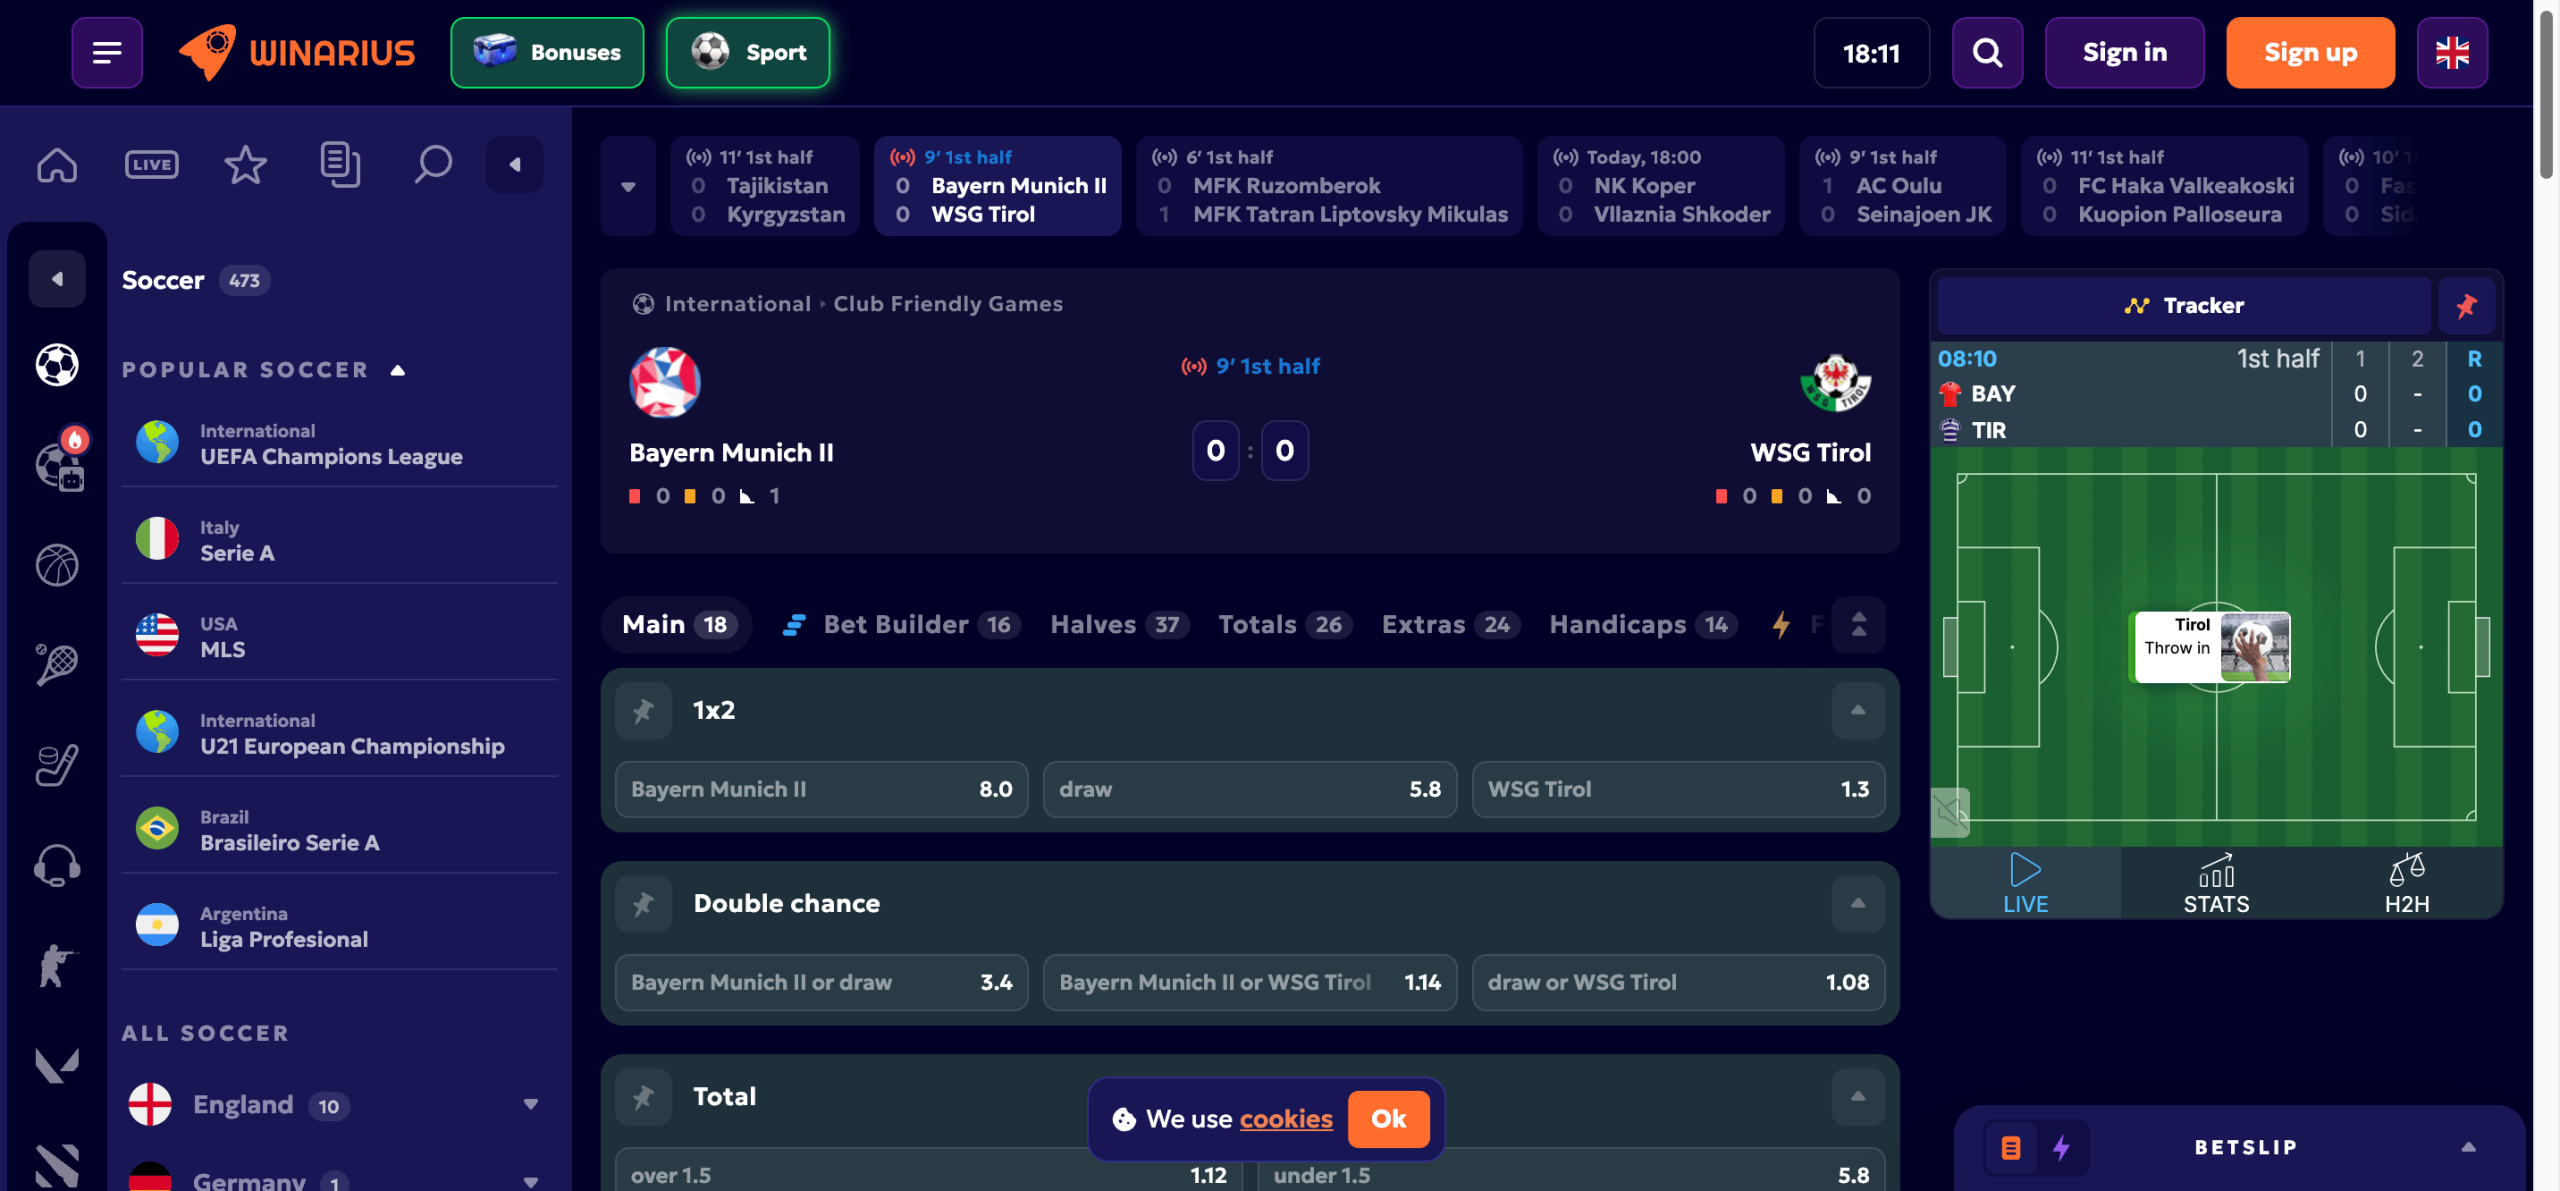Open the search magnifier in the top header
The height and width of the screenshot is (1191, 2560).
1987,53
